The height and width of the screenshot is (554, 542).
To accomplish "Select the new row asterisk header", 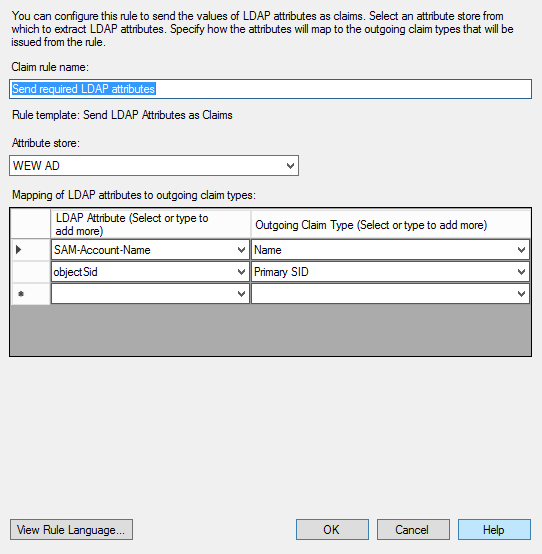I will click(x=30, y=294).
